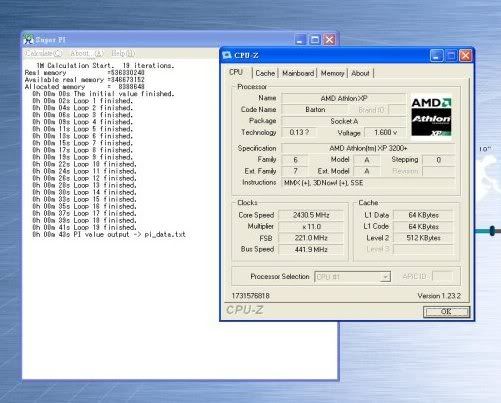Click the Name field AMD Athlon XP

(344, 98)
